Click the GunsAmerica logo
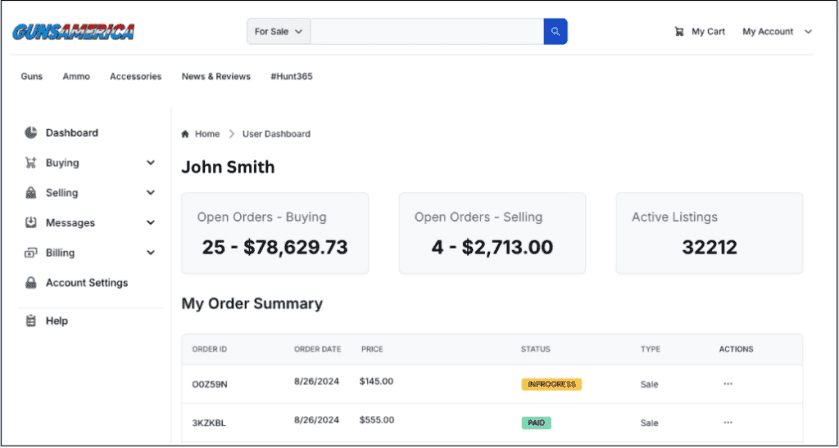This screenshot has height=448, width=839. tap(74, 32)
